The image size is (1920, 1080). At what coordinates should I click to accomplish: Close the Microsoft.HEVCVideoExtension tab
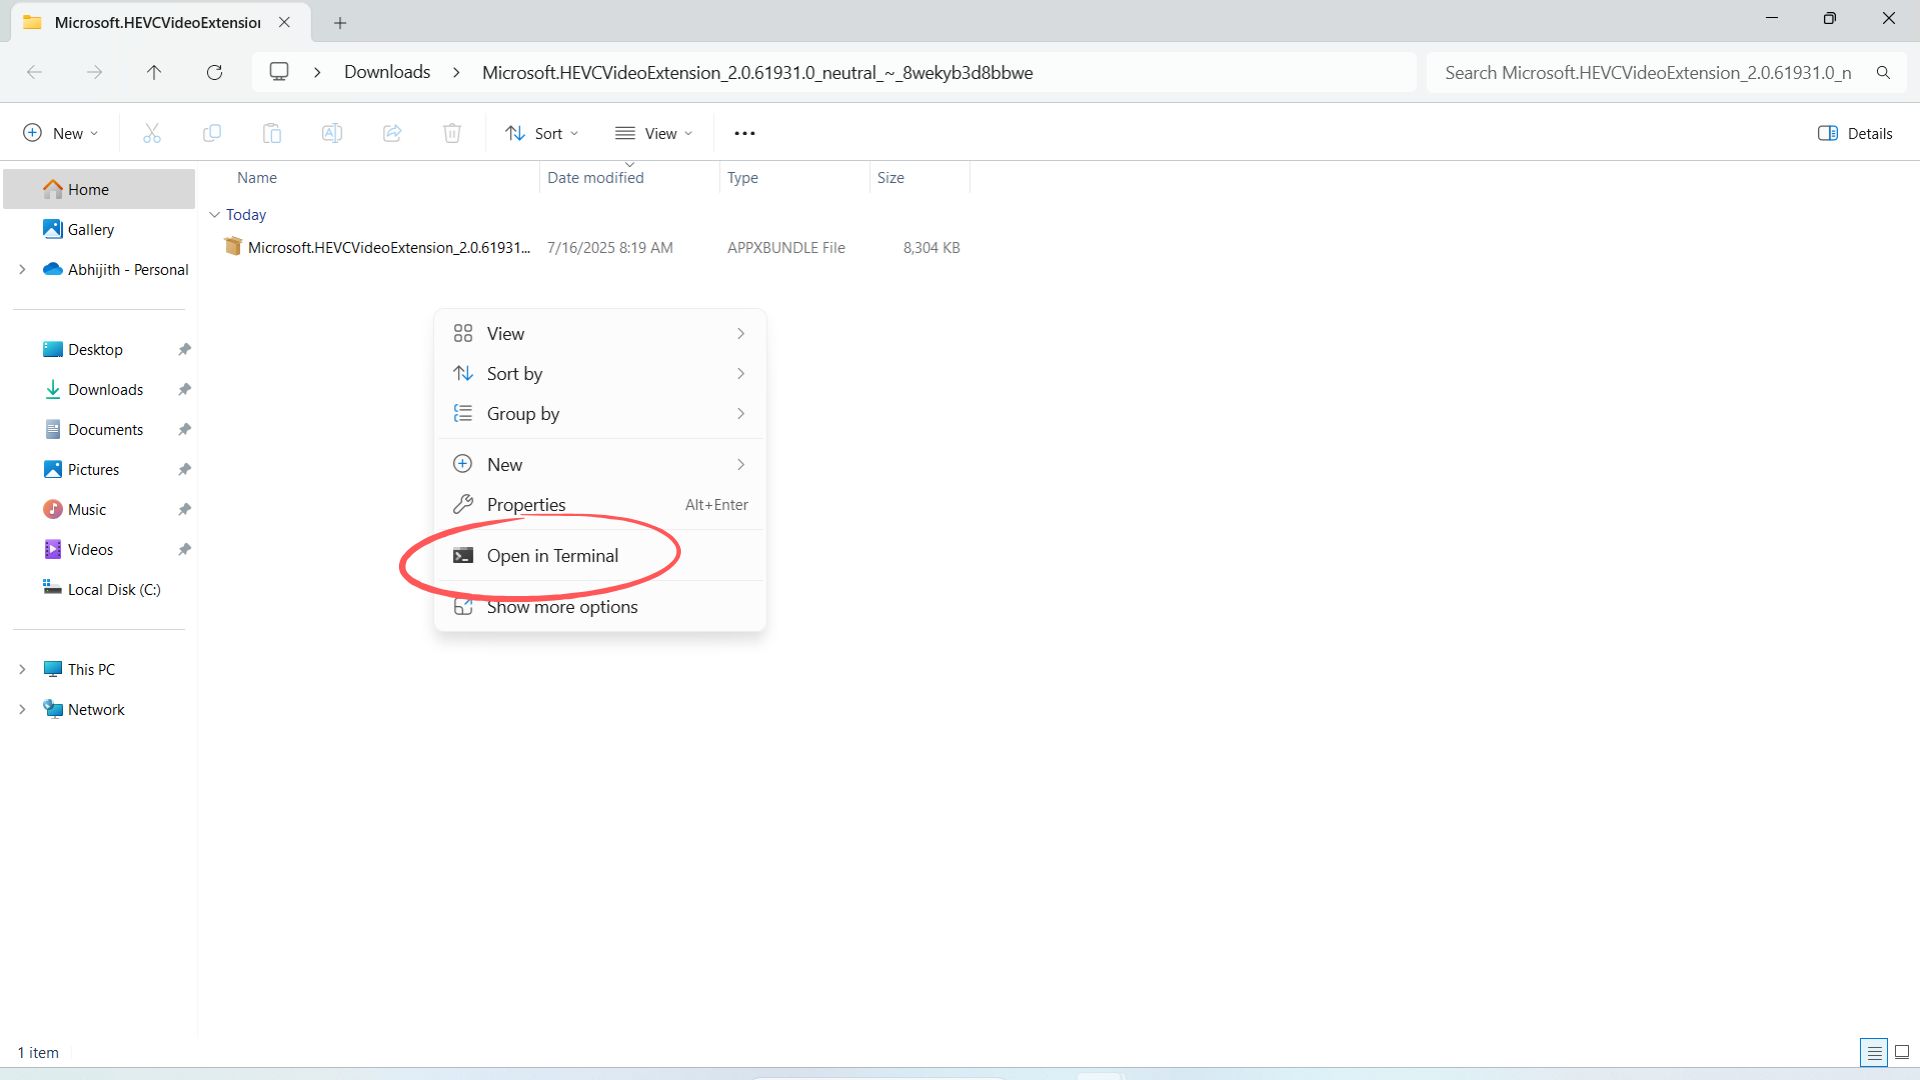tap(284, 22)
